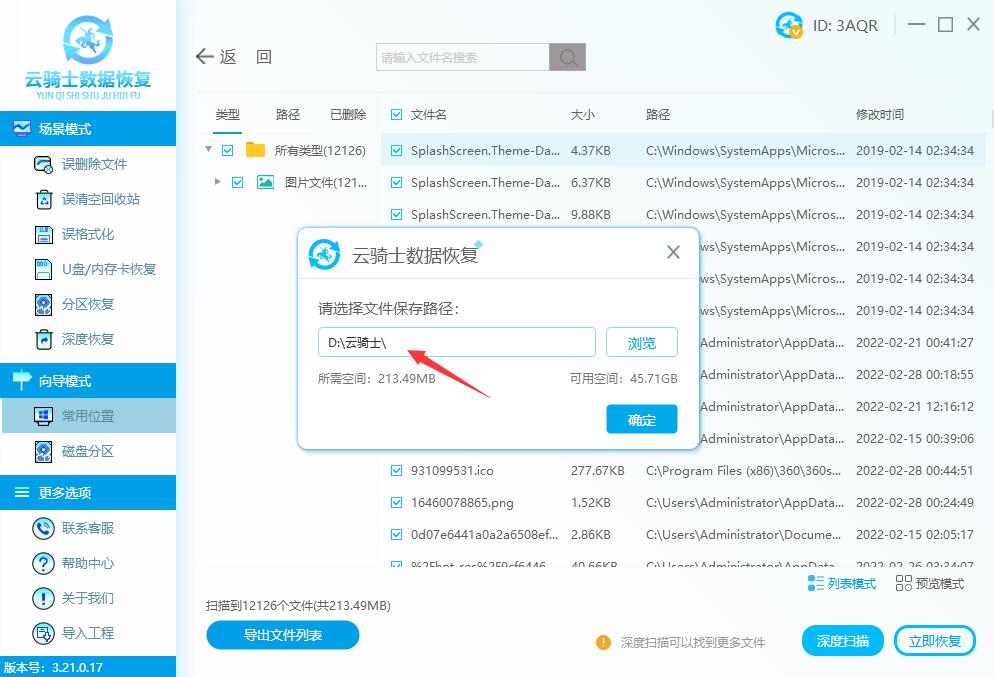Screen dimensions: 994x677
Task: Uncheck the first SplashScreen.Theme-Da file
Action: 395,148
